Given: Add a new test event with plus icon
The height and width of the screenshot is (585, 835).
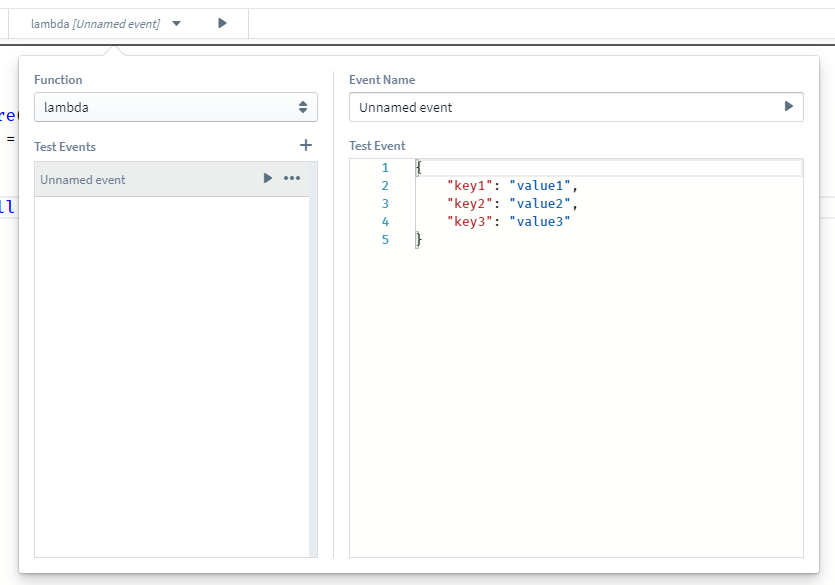Looking at the screenshot, I should [x=306, y=145].
